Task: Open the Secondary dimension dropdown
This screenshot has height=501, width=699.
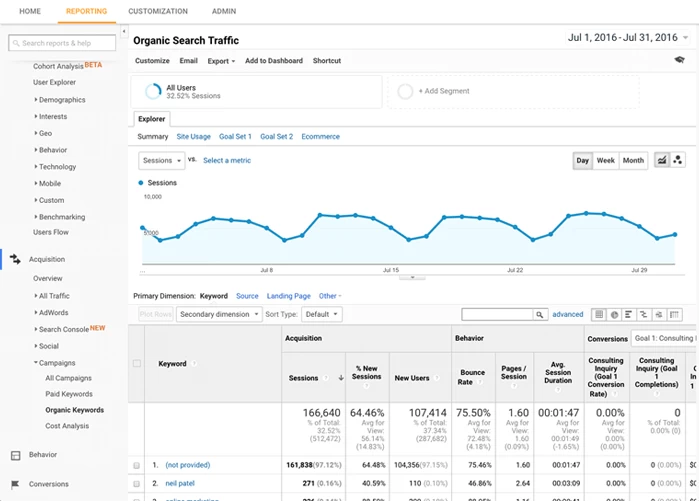Action: click(219, 314)
